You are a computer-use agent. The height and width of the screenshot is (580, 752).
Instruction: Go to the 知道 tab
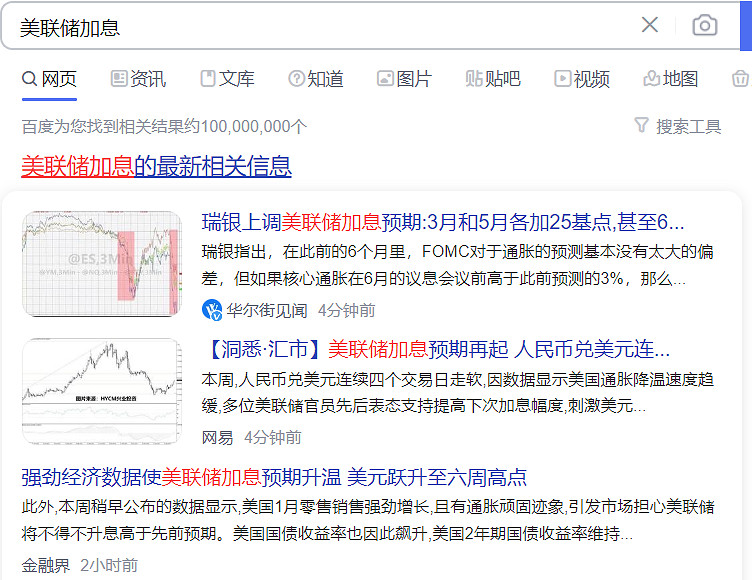316,79
